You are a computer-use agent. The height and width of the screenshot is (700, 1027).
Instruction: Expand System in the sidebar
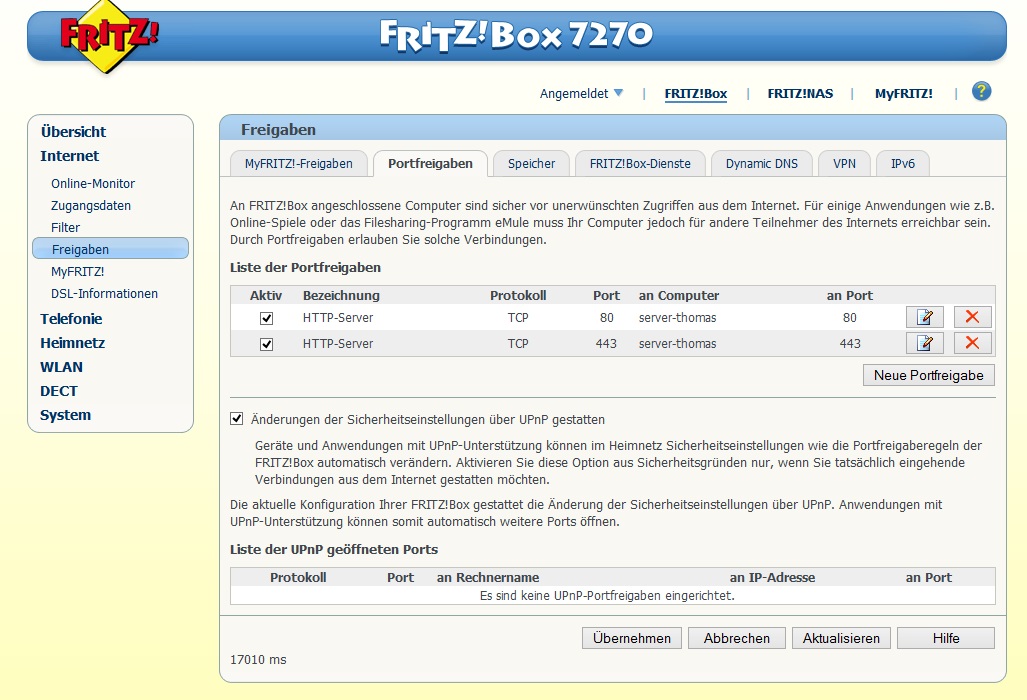tap(65, 415)
